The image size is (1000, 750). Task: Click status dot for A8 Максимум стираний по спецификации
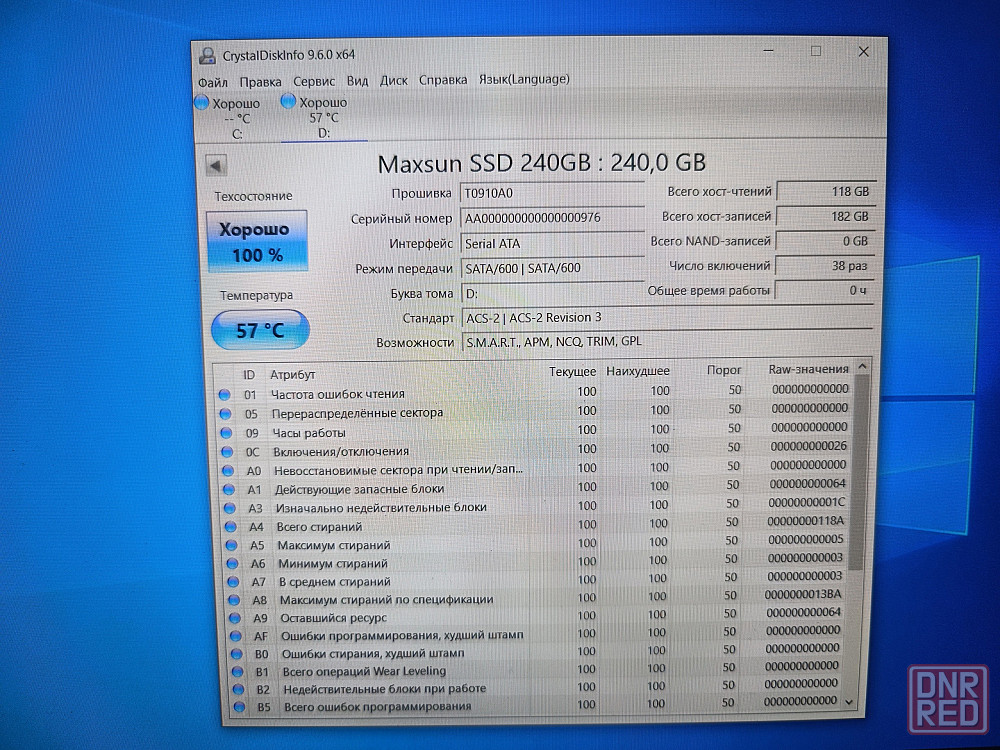click(234, 600)
